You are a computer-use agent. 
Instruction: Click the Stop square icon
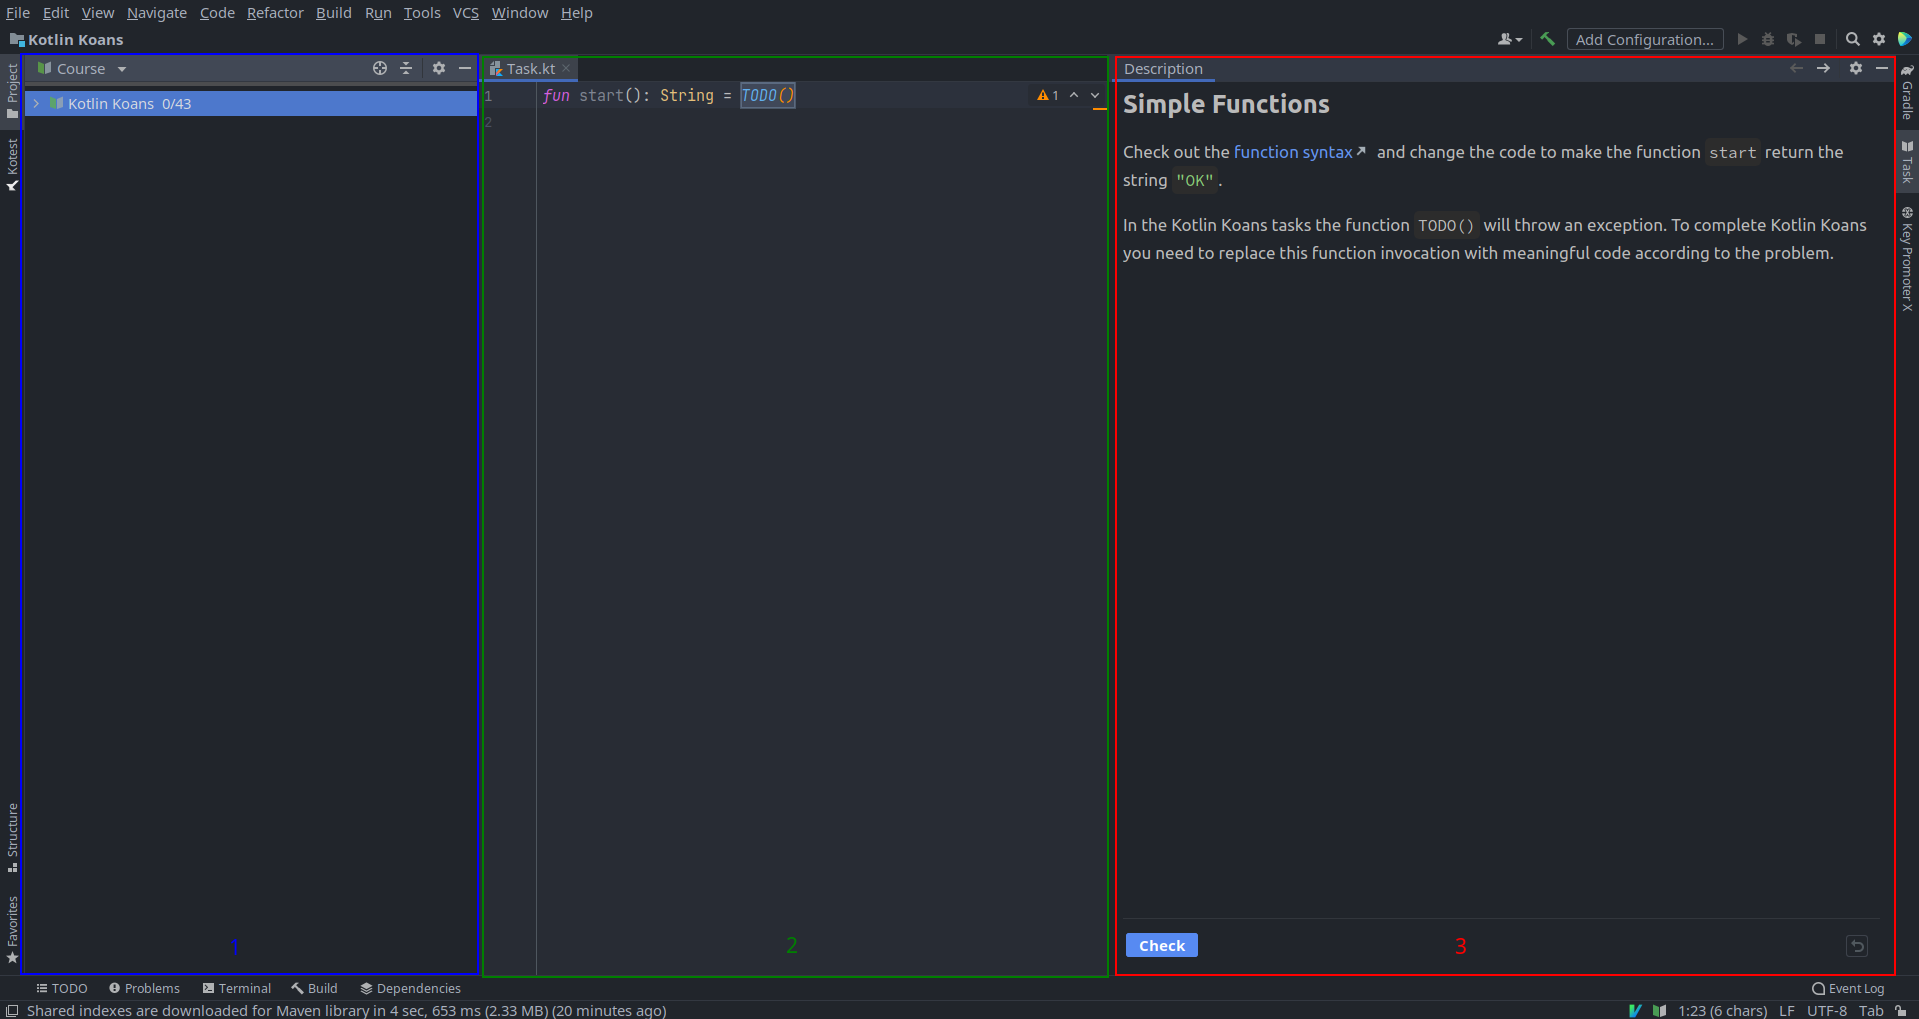tap(1820, 39)
